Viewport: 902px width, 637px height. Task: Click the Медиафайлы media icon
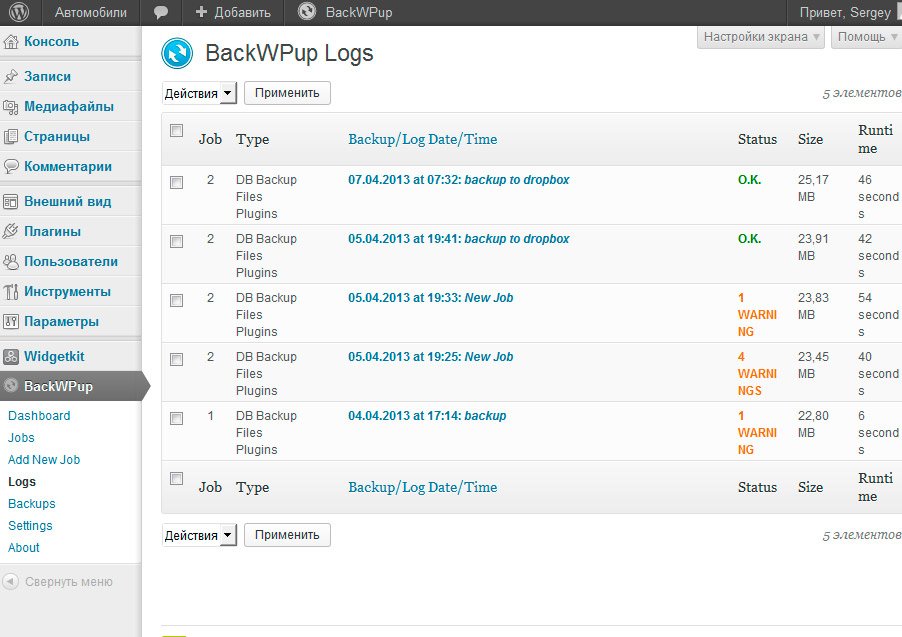click(10, 106)
